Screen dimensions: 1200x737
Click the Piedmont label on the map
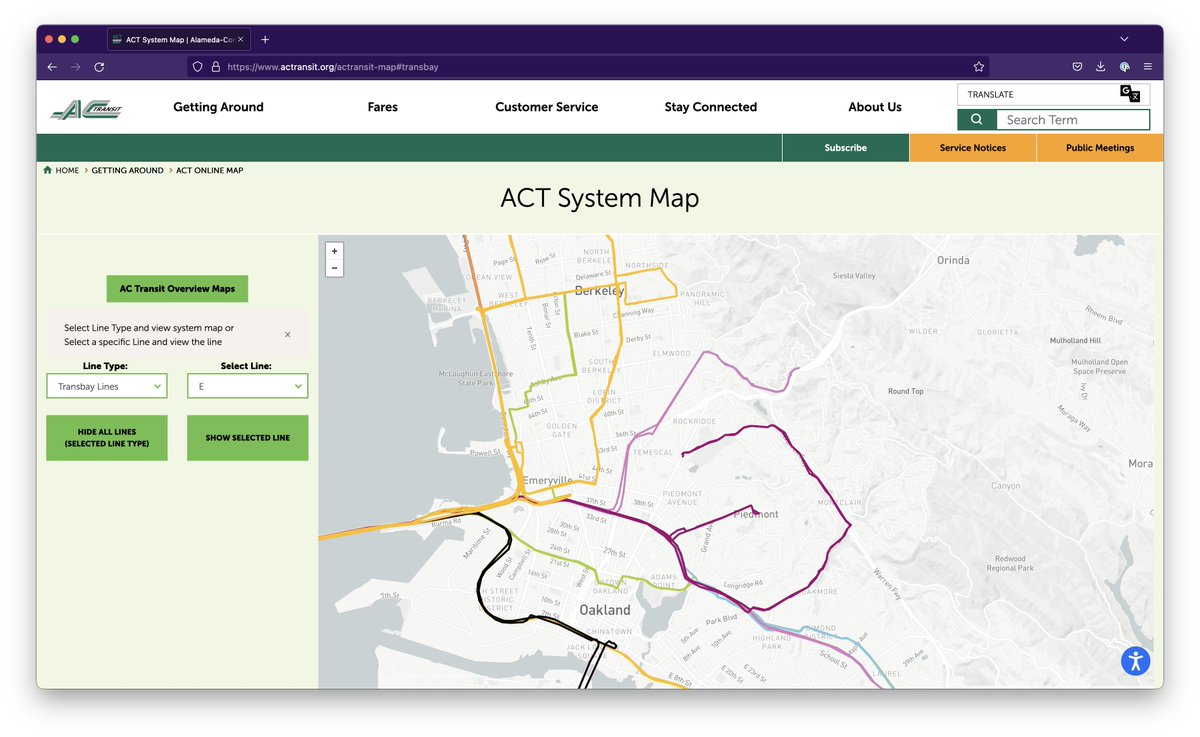(756, 514)
